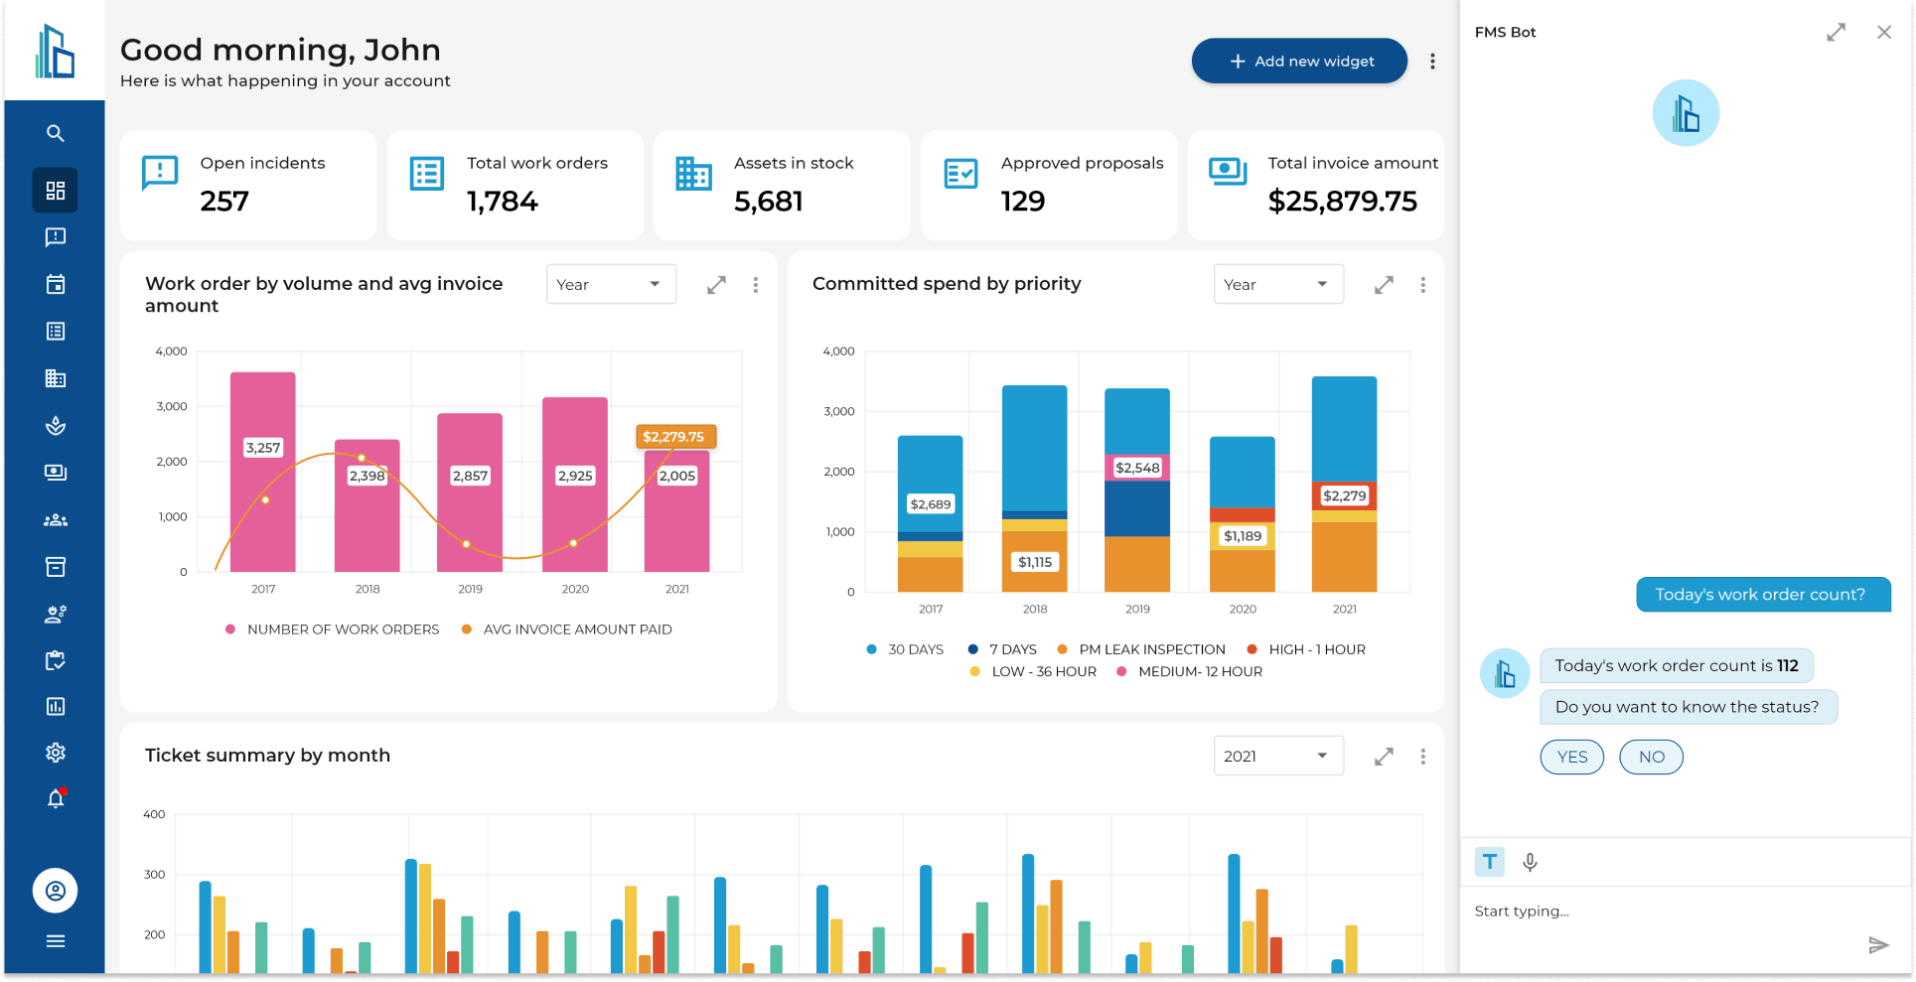
Task: Open Settings using the gear icon
Action: (x=56, y=752)
